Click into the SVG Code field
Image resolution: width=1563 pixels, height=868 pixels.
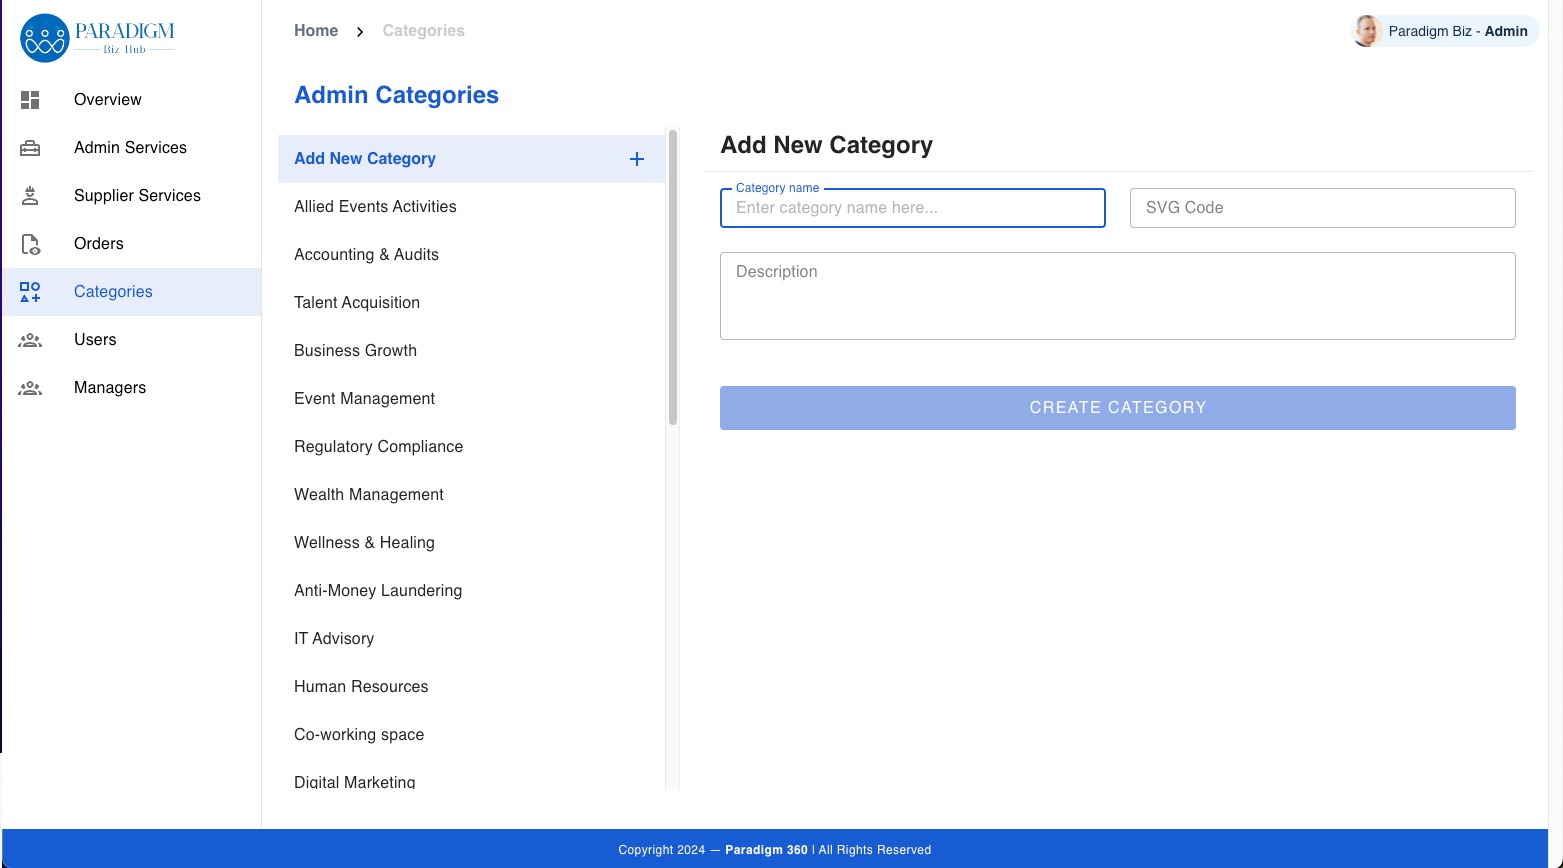coord(1322,208)
